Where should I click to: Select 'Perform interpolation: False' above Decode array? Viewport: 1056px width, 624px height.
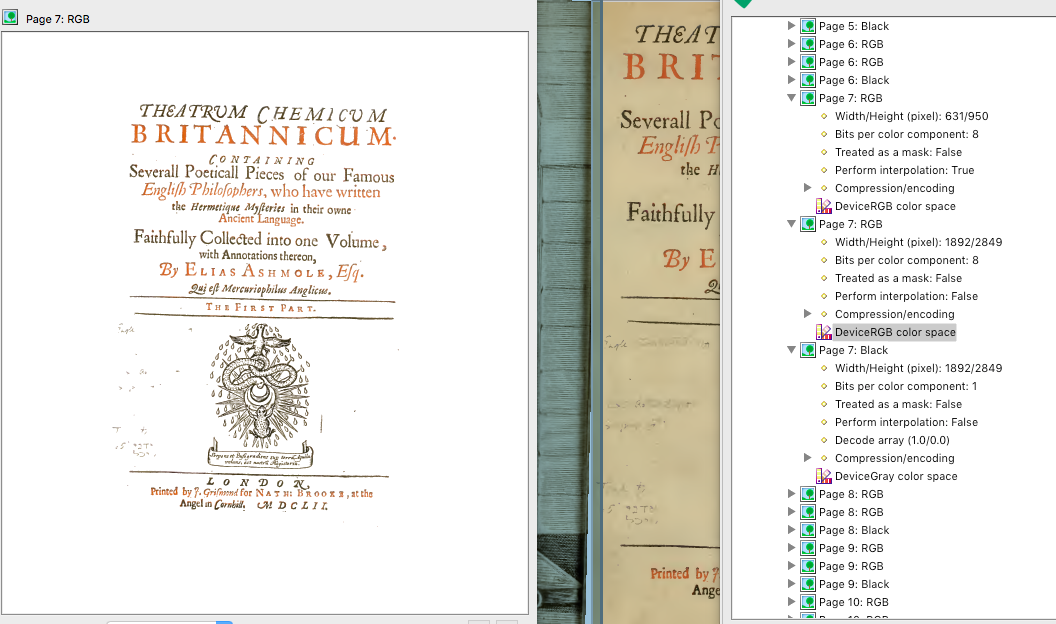(906, 422)
